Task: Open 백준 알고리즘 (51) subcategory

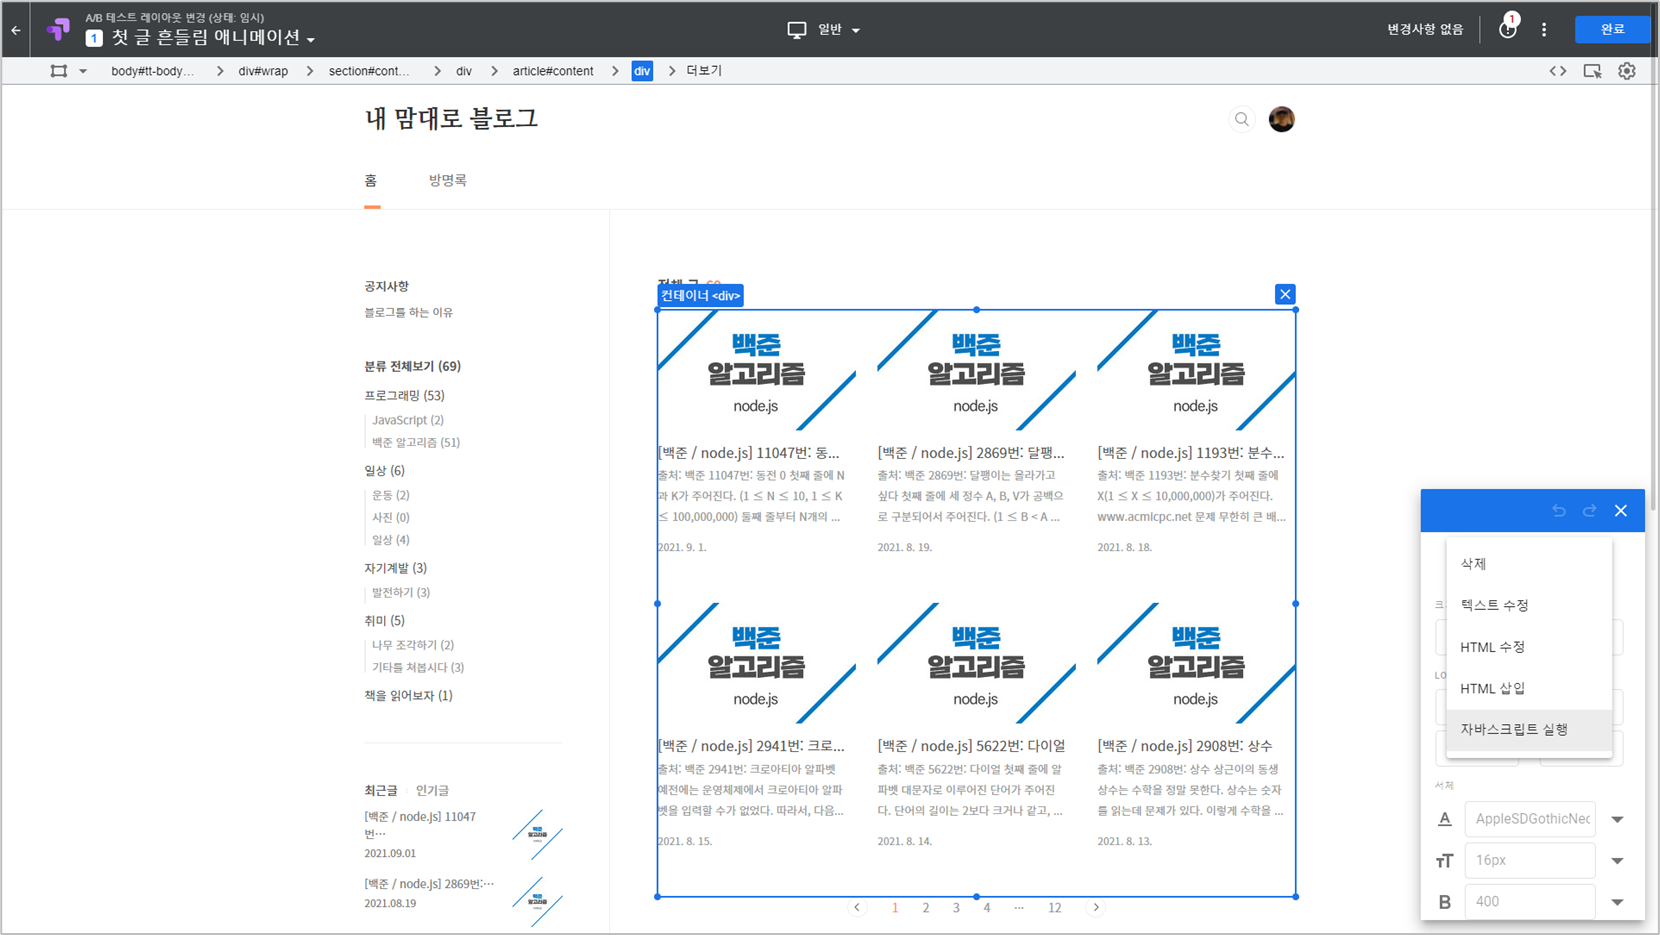Action: (x=416, y=442)
